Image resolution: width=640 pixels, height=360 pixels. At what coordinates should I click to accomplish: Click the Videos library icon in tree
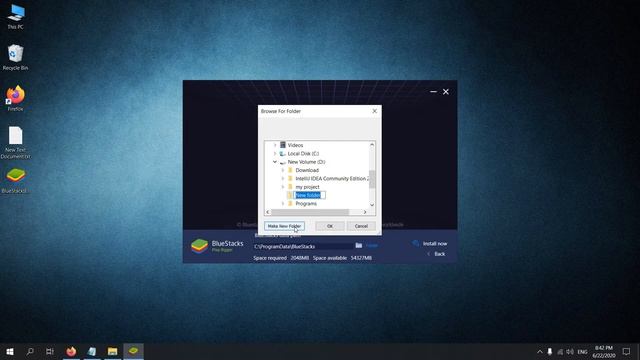282,145
